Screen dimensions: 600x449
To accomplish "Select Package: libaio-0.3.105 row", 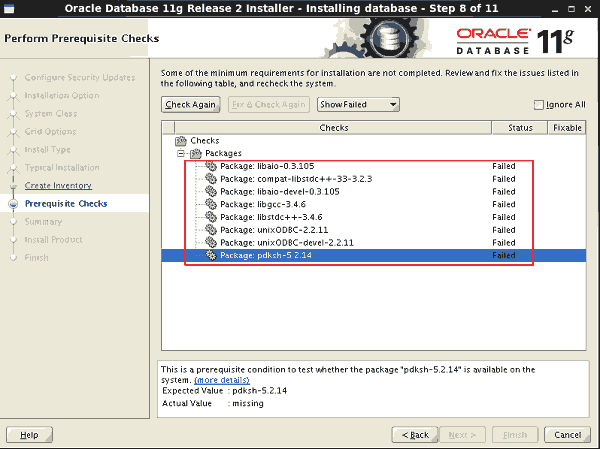I will [373, 166].
